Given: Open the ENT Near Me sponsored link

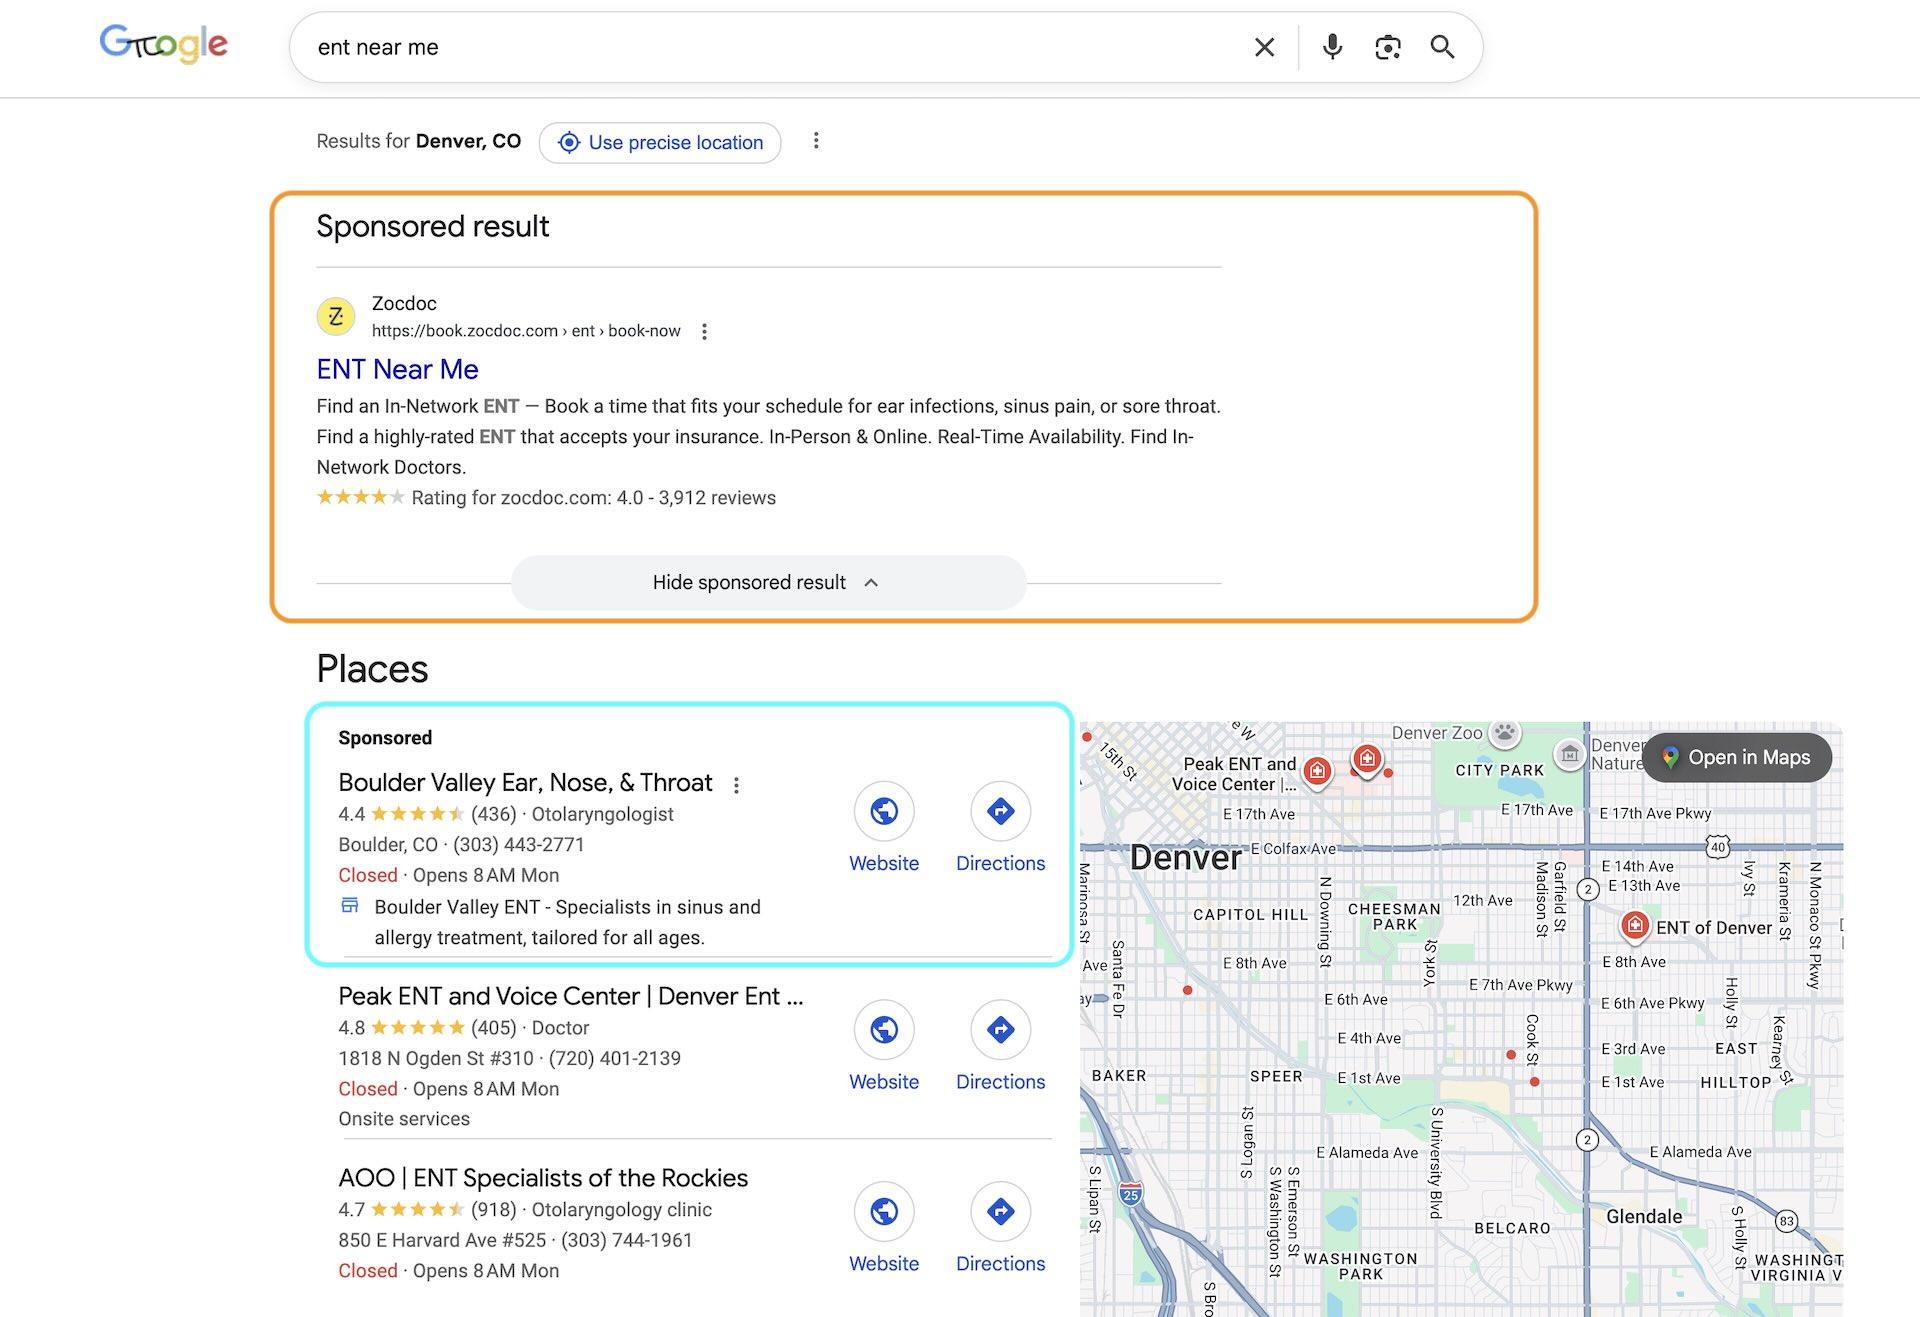Looking at the screenshot, I should pyautogui.click(x=396, y=369).
